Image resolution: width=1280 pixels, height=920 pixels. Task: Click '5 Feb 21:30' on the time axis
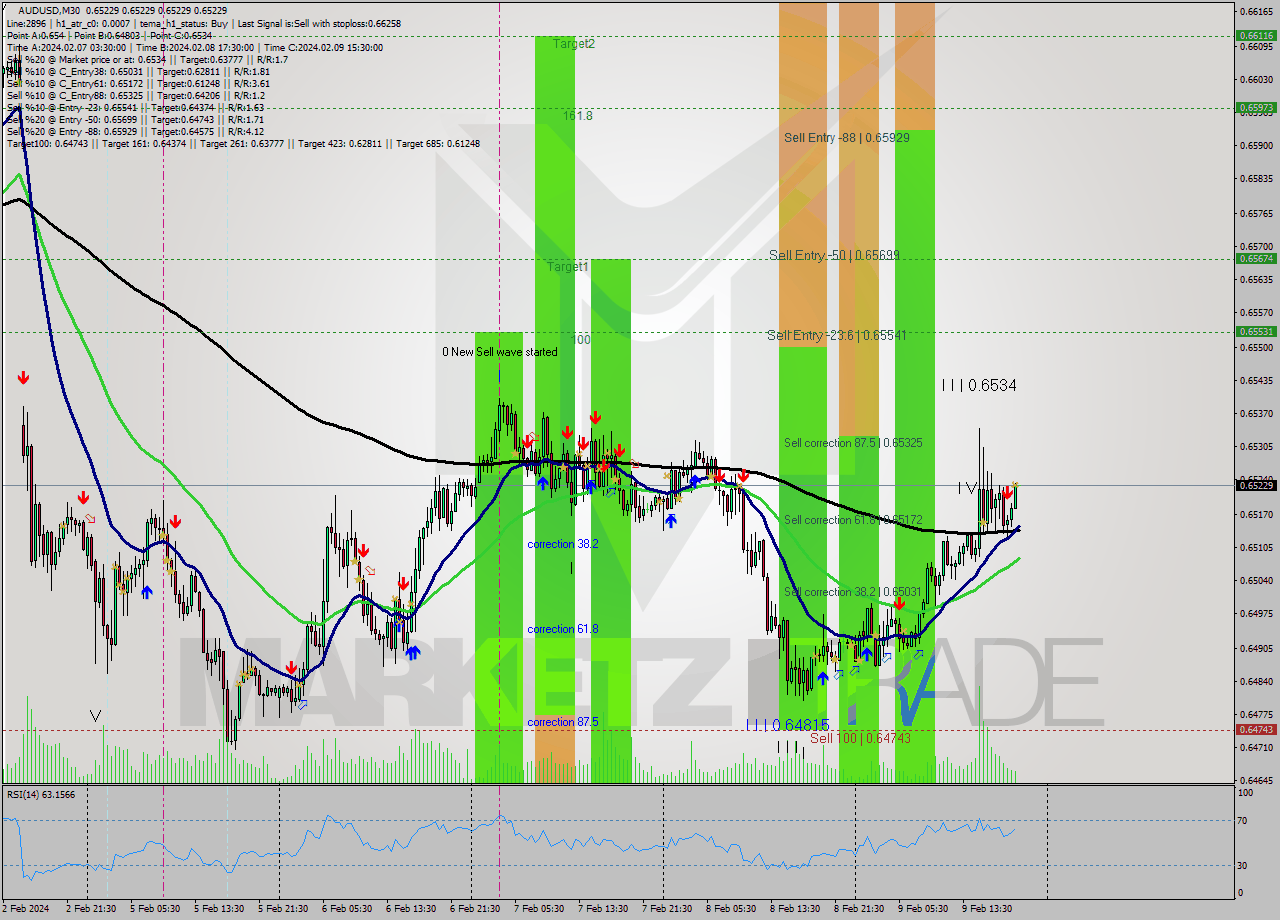tap(282, 908)
